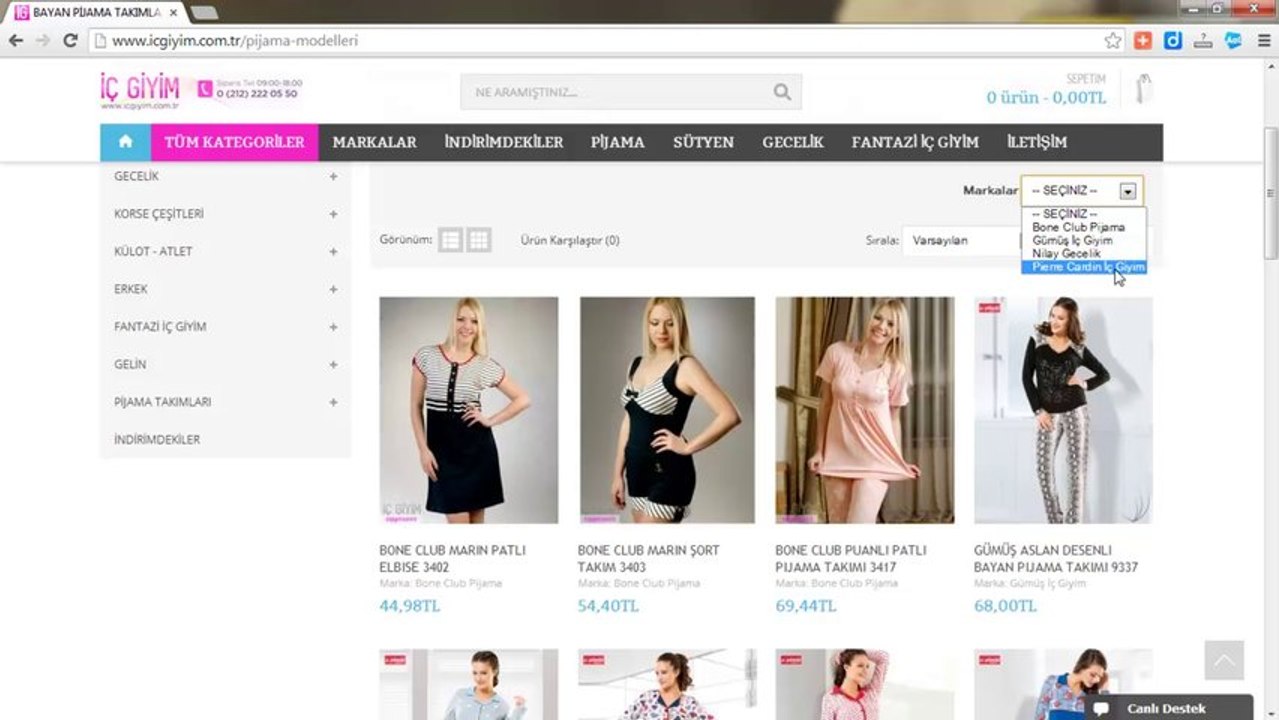Open the Canlı Destek chat button
The height and width of the screenshot is (720, 1279).
click(x=1168, y=707)
